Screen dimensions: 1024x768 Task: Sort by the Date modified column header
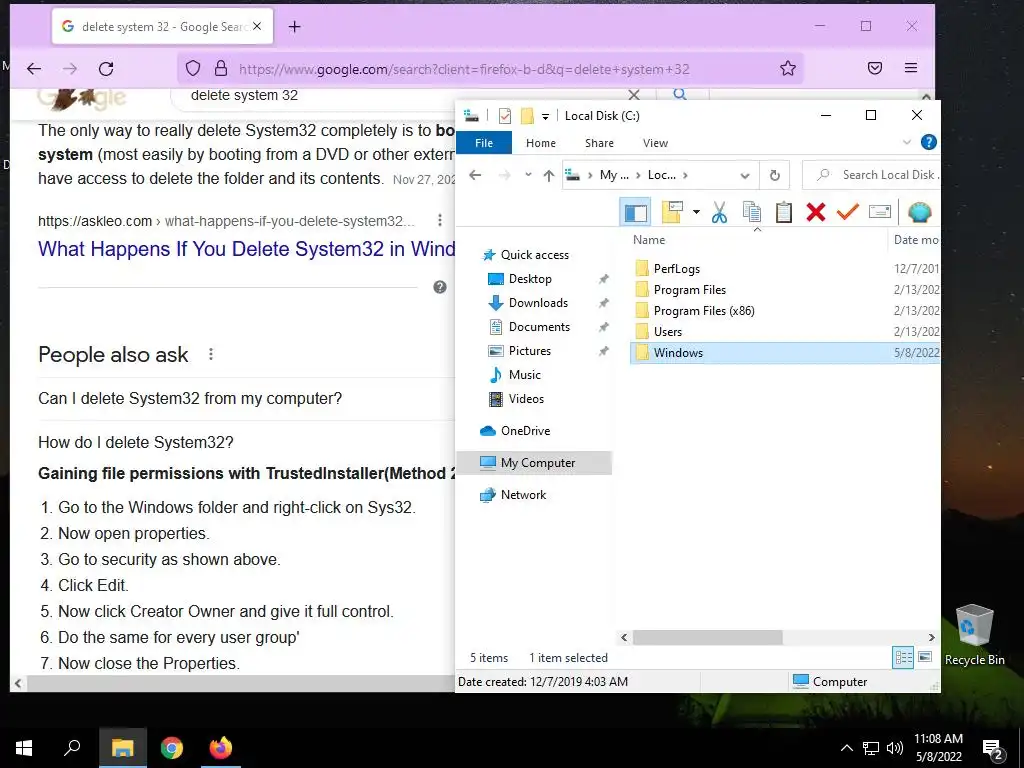coord(916,240)
